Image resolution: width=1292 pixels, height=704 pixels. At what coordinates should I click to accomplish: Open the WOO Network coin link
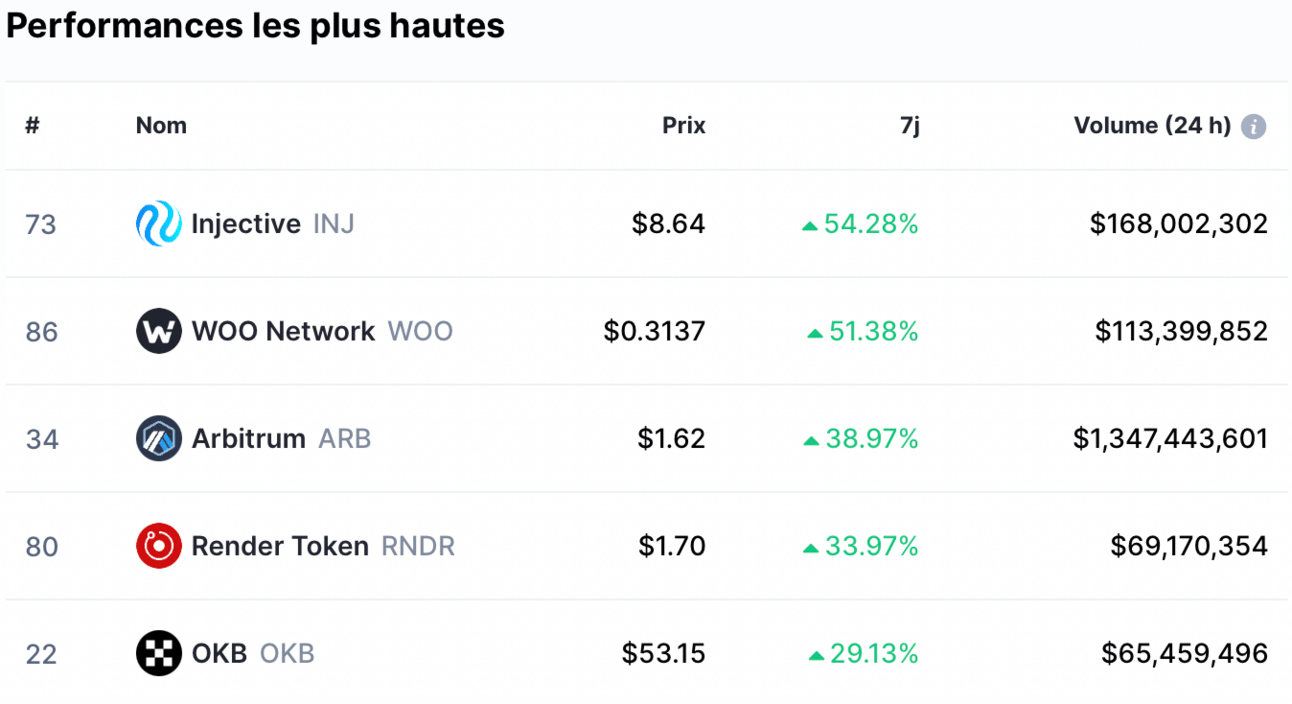pos(322,331)
